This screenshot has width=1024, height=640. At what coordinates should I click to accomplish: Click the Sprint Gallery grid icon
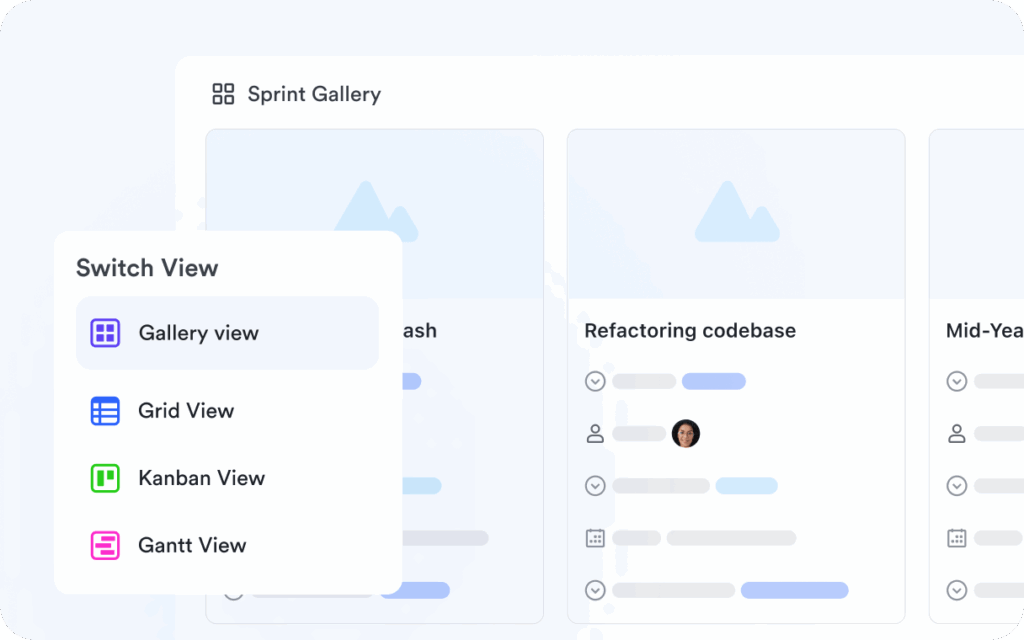tap(223, 93)
